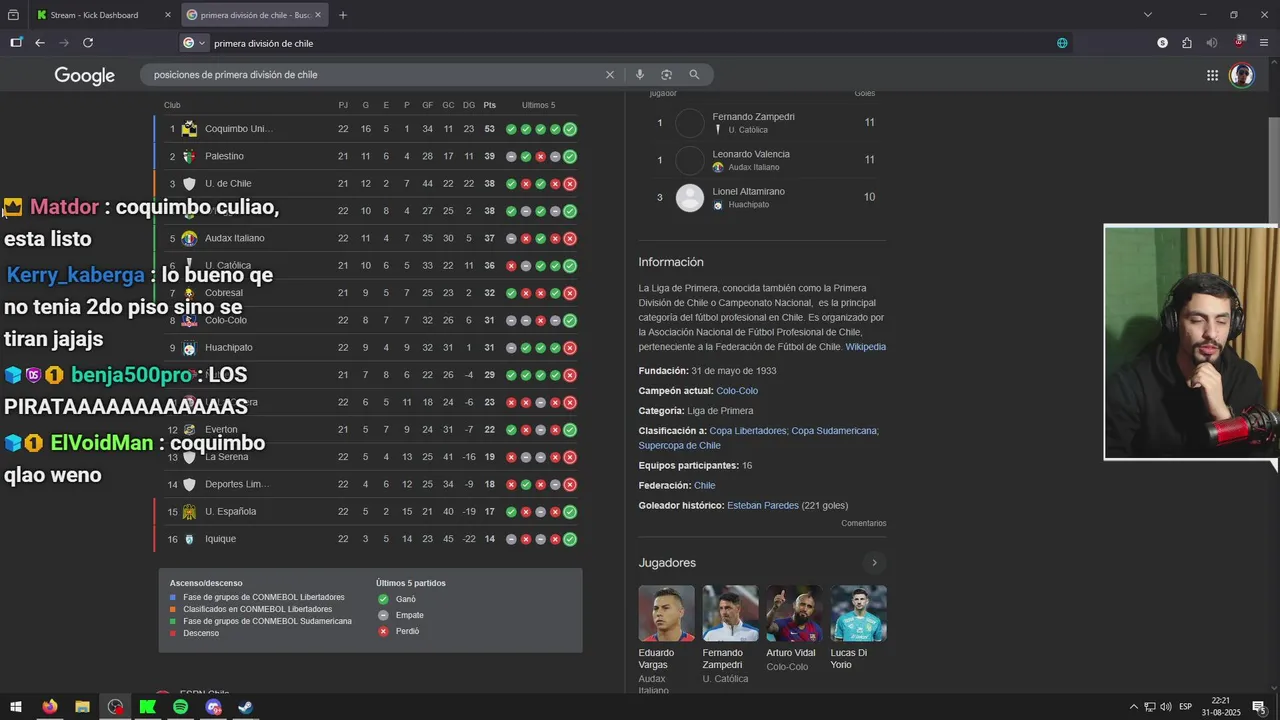Search by image with Google Lens

[x=667, y=75]
